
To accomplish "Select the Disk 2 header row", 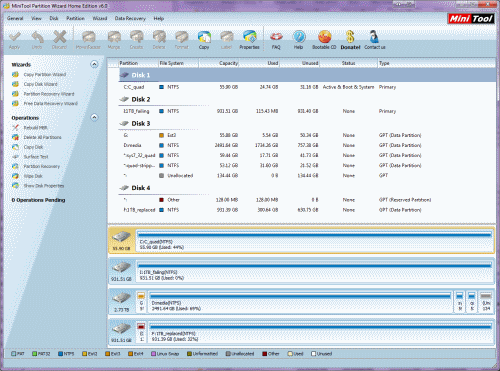I will pyautogui.click(x=307, y=99).
